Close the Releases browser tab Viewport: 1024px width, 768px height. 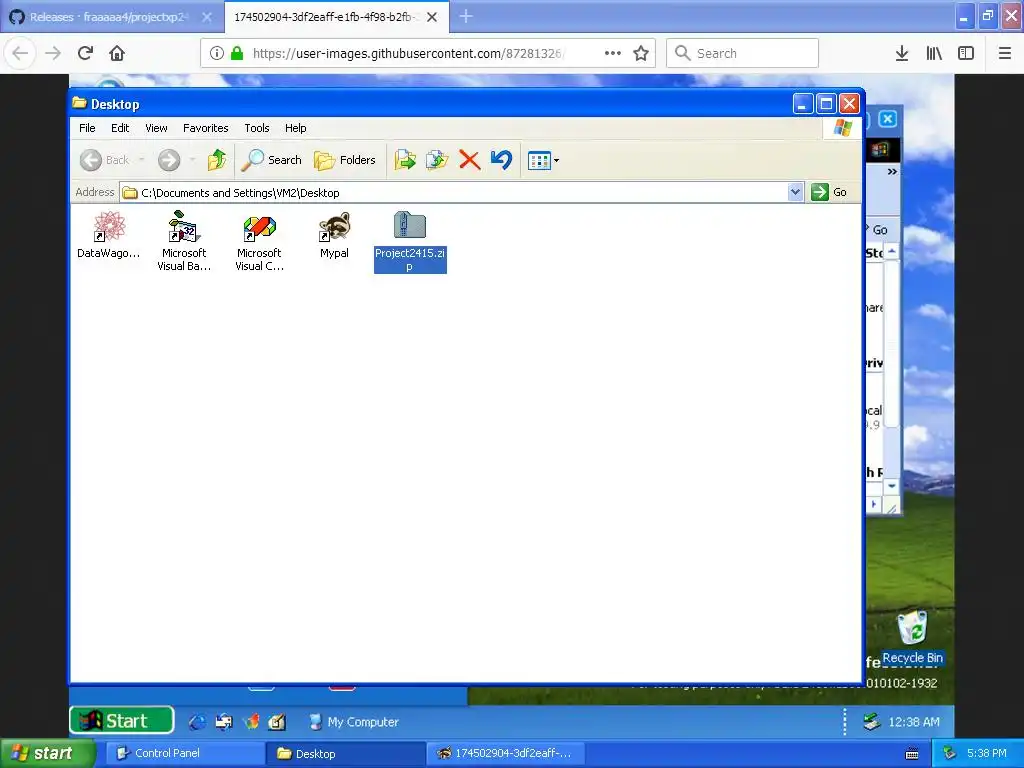click(x=207, y=17)
